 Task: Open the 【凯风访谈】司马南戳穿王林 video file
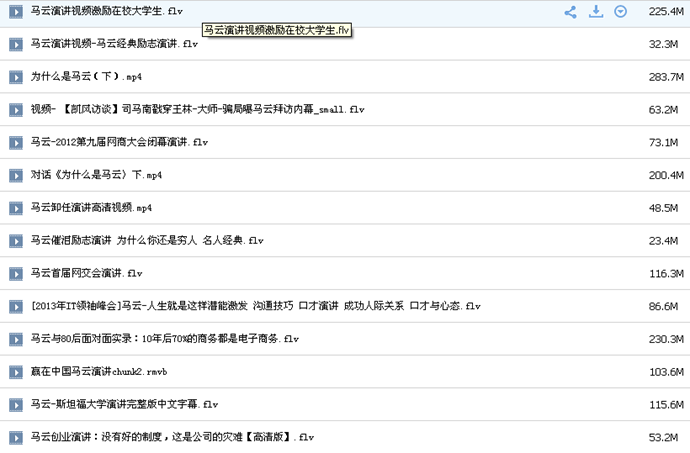pos(198,109)
